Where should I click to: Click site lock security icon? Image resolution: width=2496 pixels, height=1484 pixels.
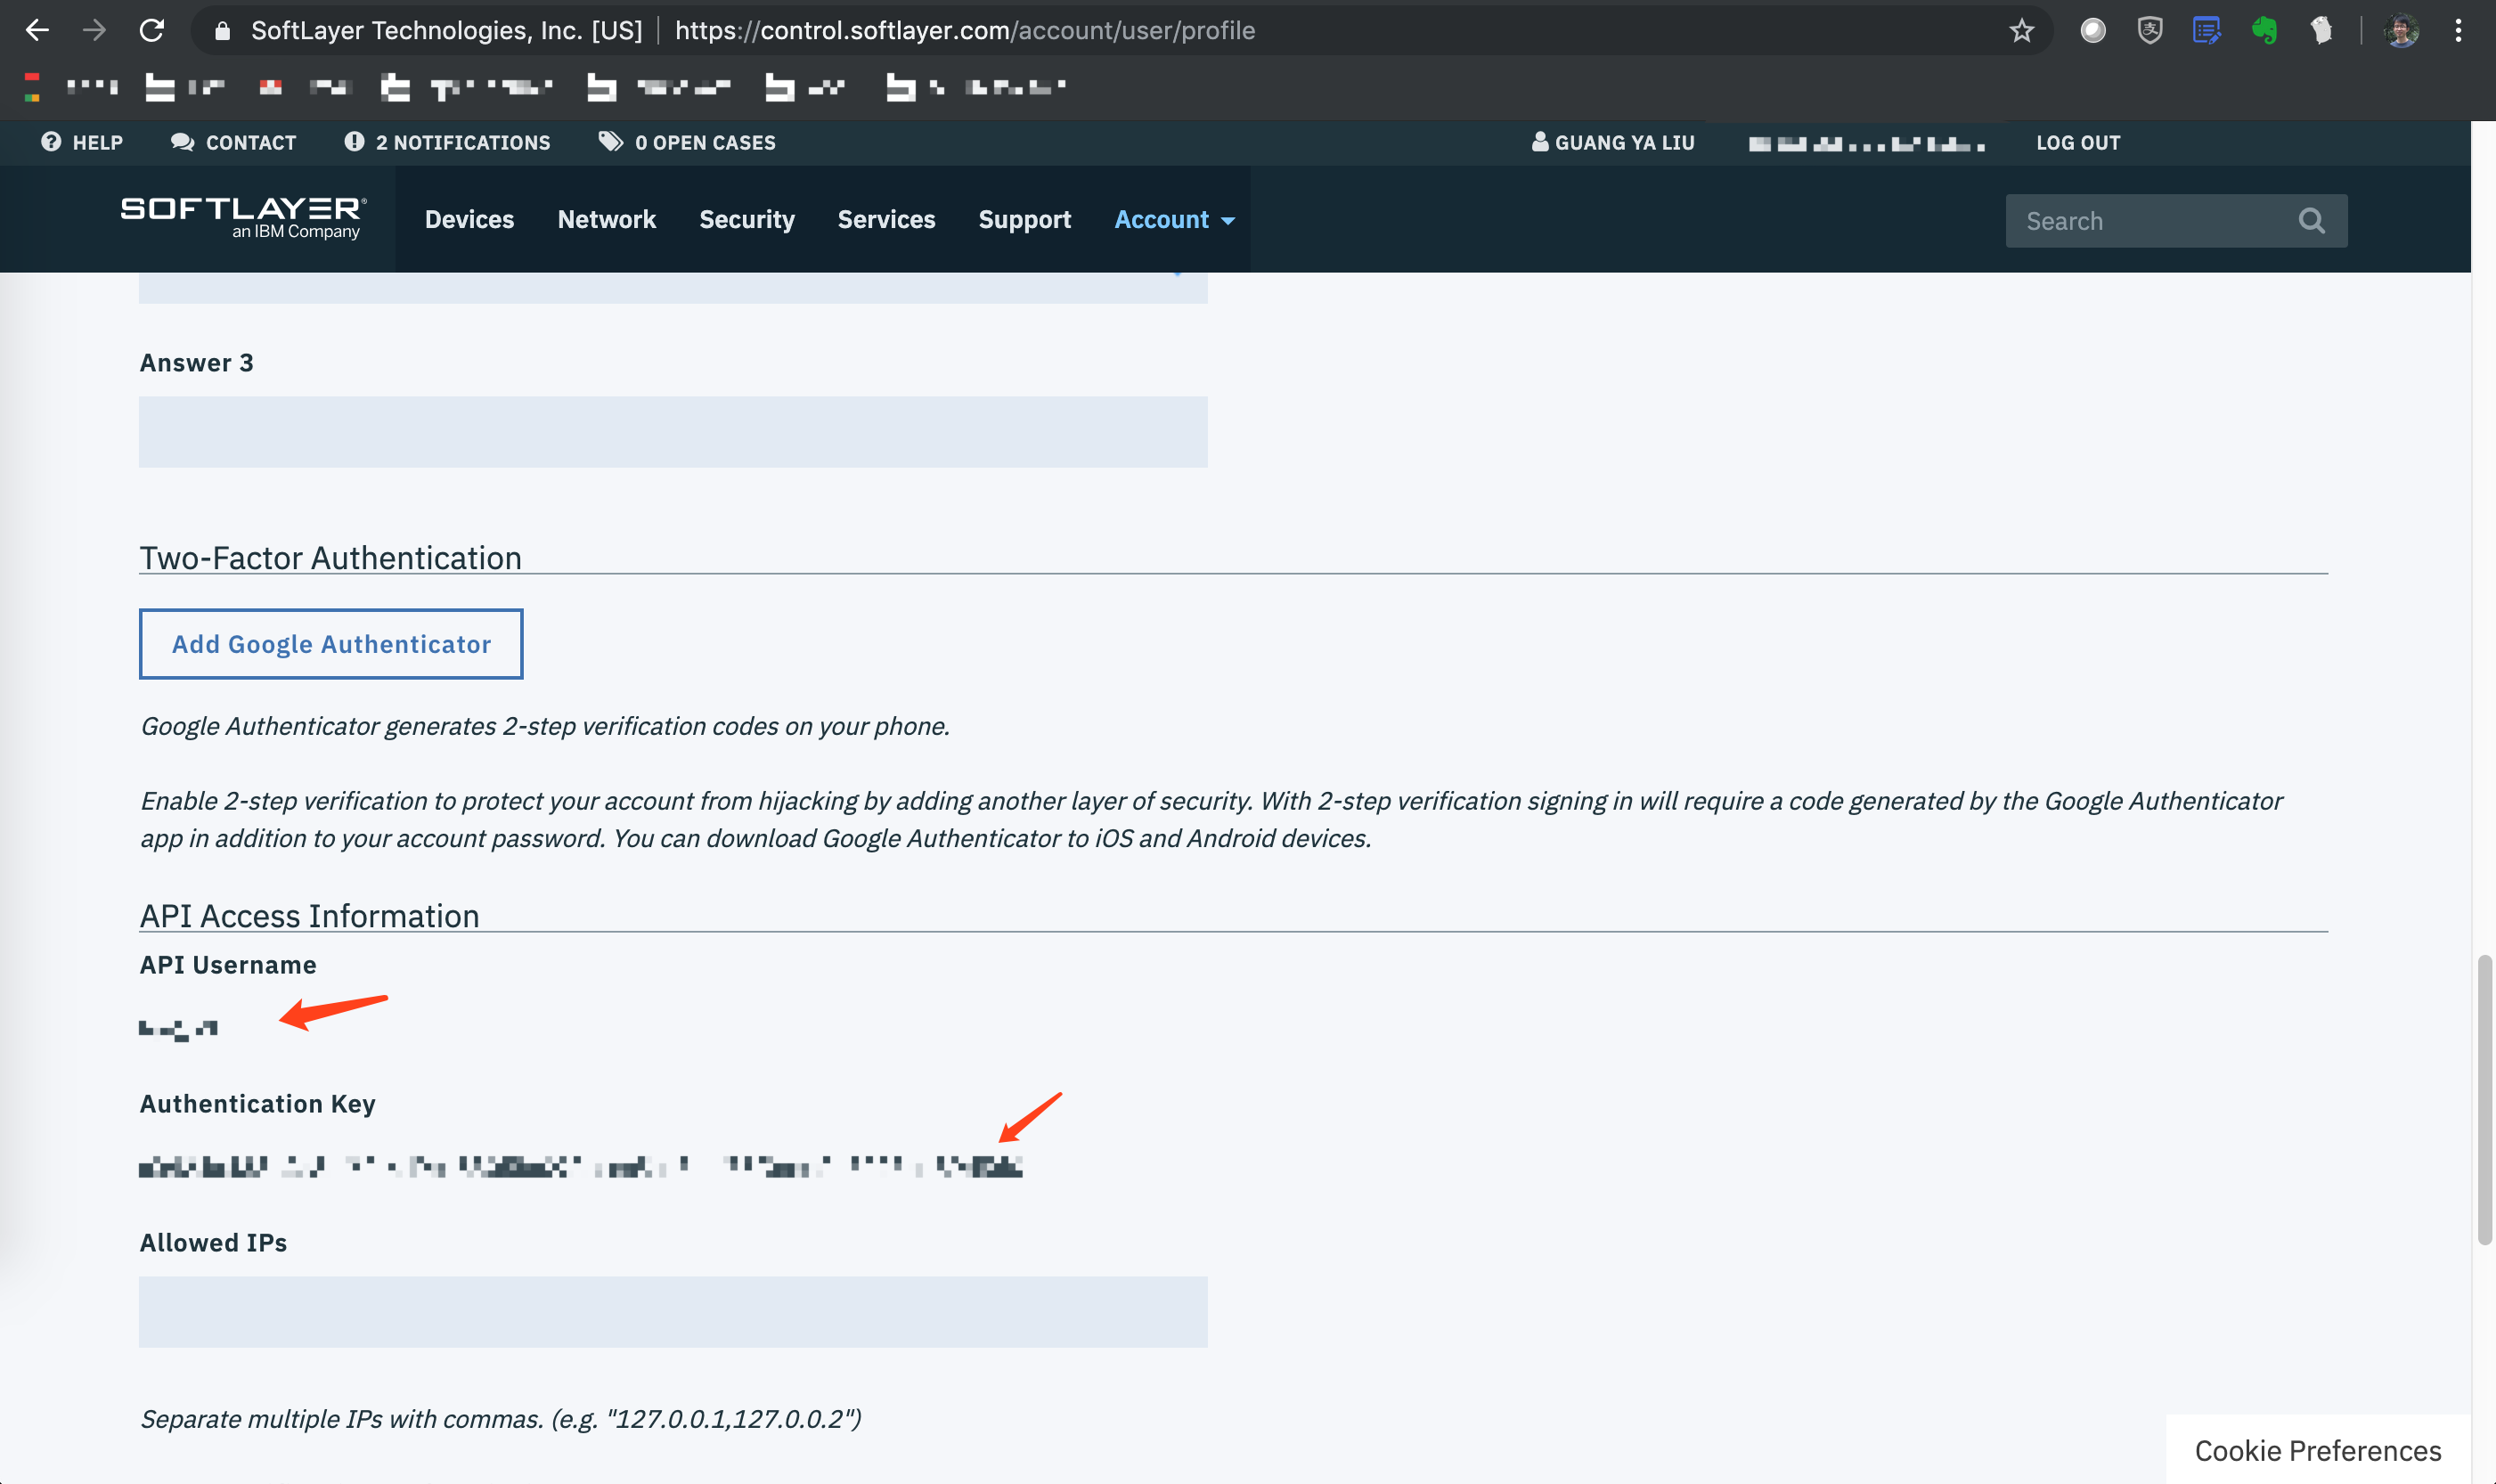pos(223,31)
